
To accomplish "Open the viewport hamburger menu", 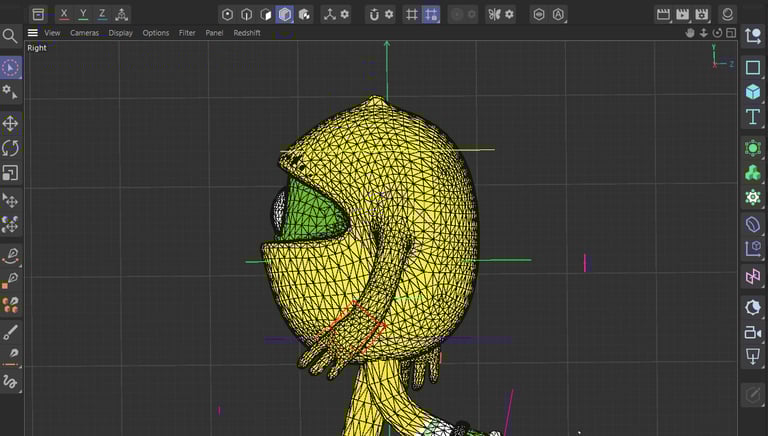I will pyautogui.click(x=33, y=33).
